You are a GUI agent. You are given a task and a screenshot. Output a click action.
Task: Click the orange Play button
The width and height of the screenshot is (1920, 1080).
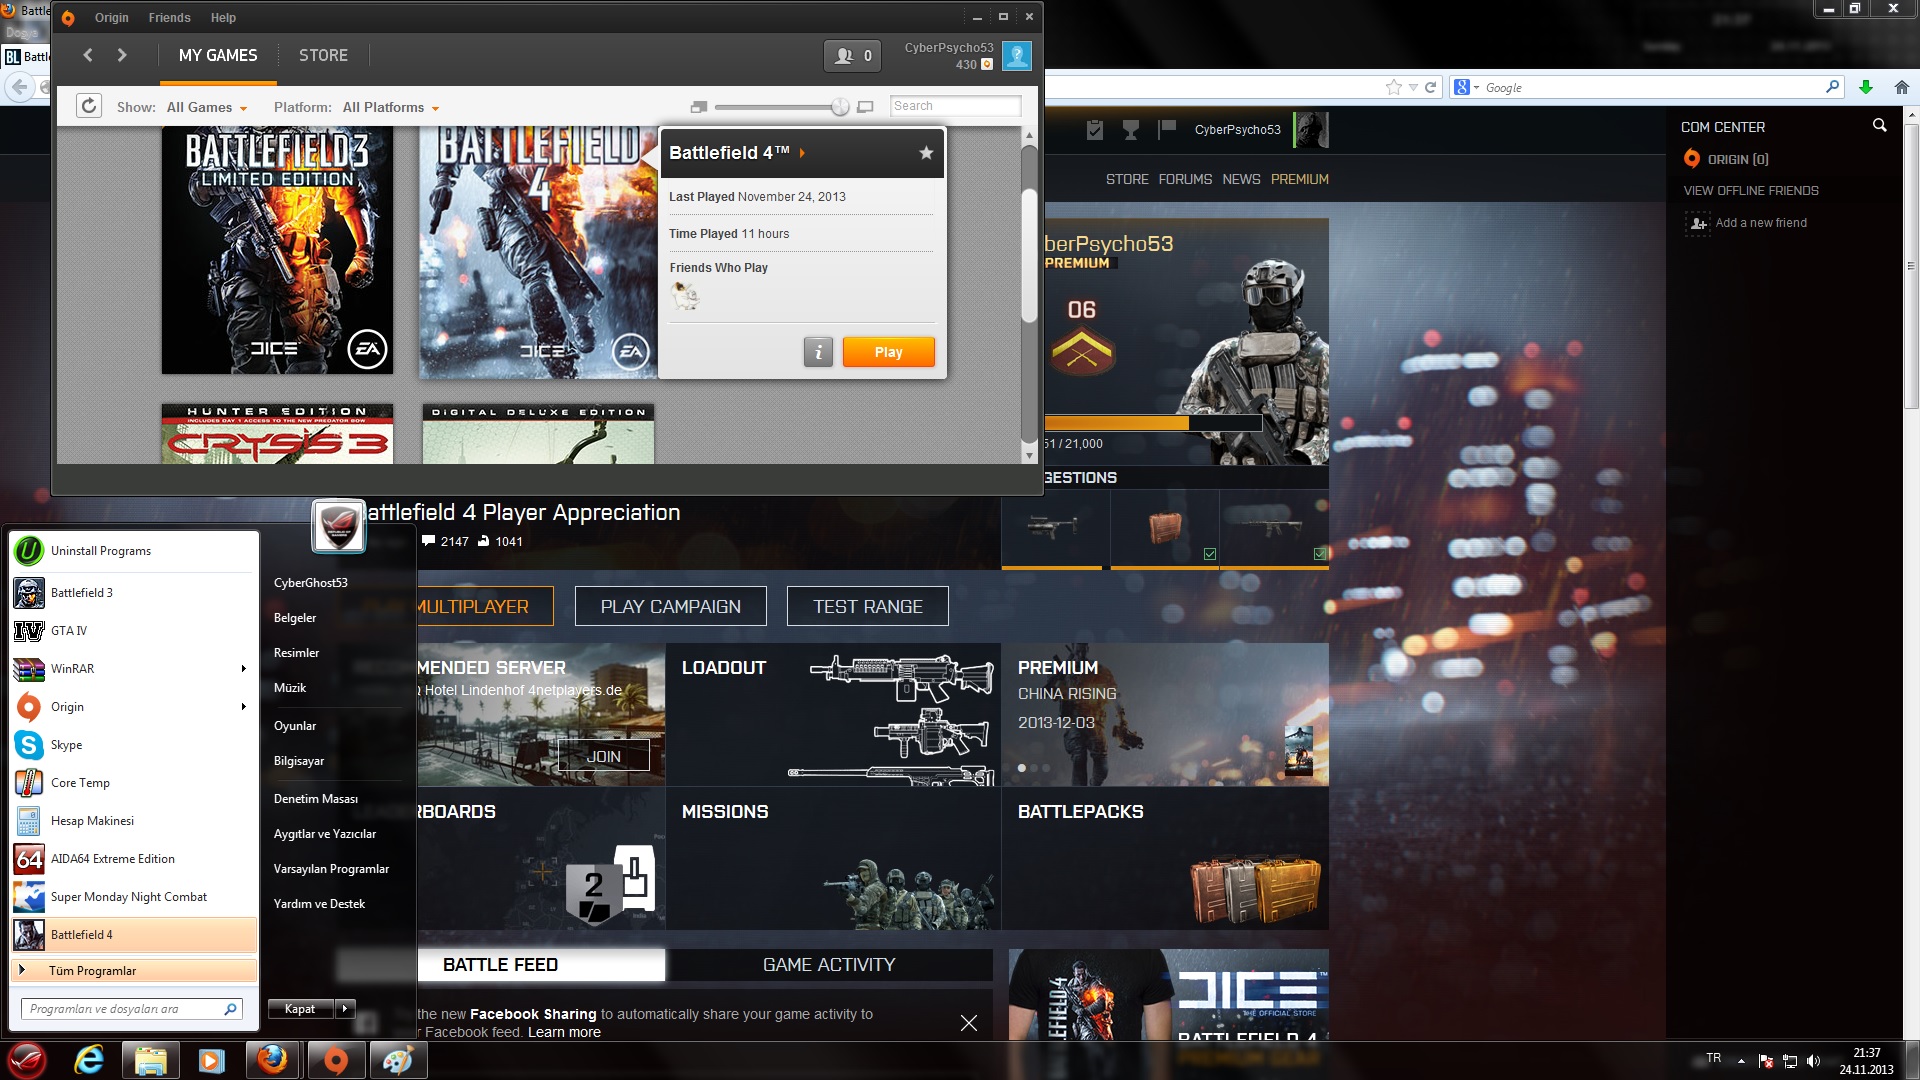pos(888,352)
